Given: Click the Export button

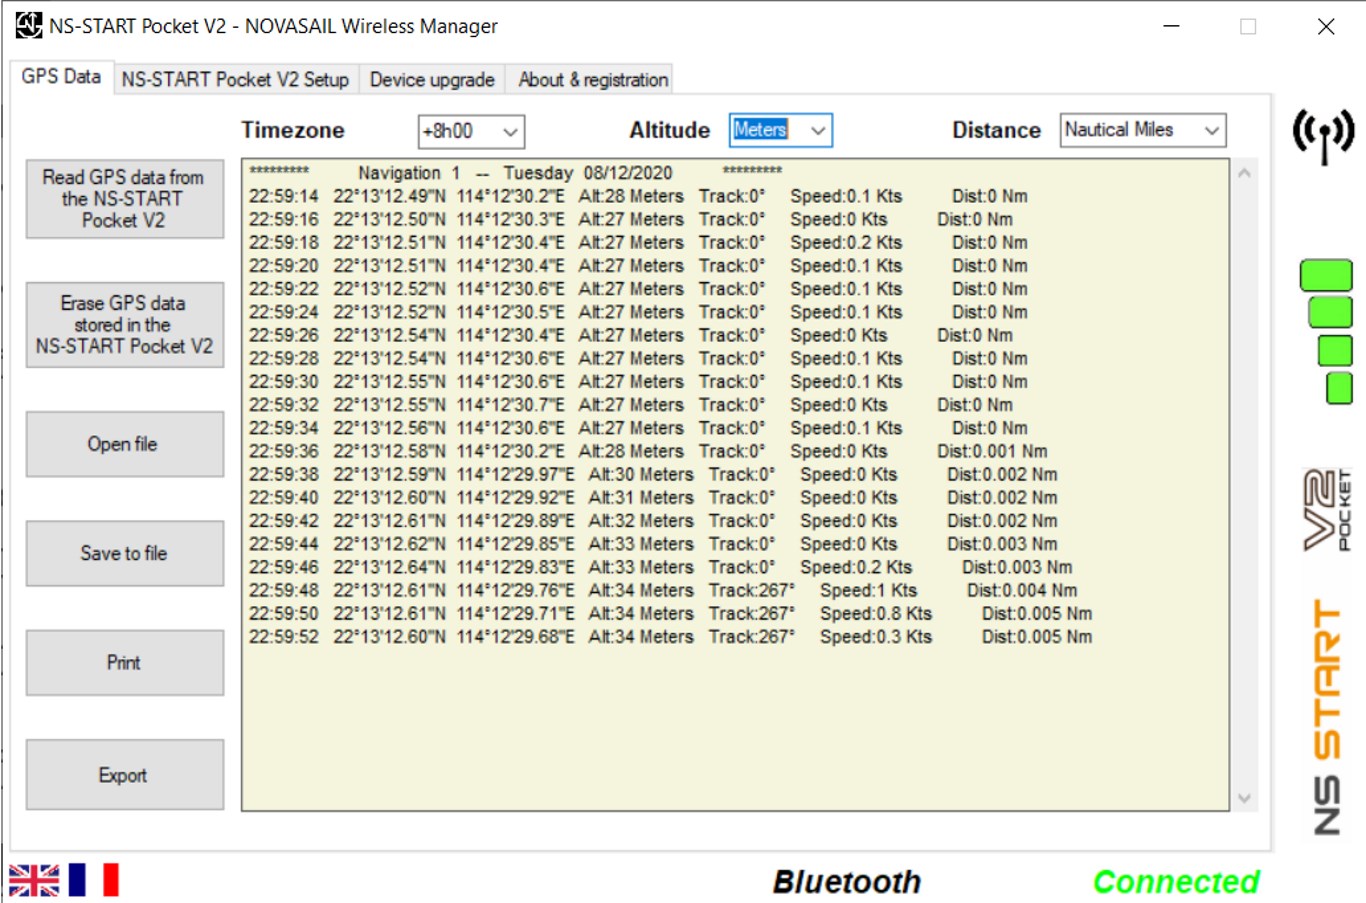Looking at the screenshot, I should click(x=125, y=775).
